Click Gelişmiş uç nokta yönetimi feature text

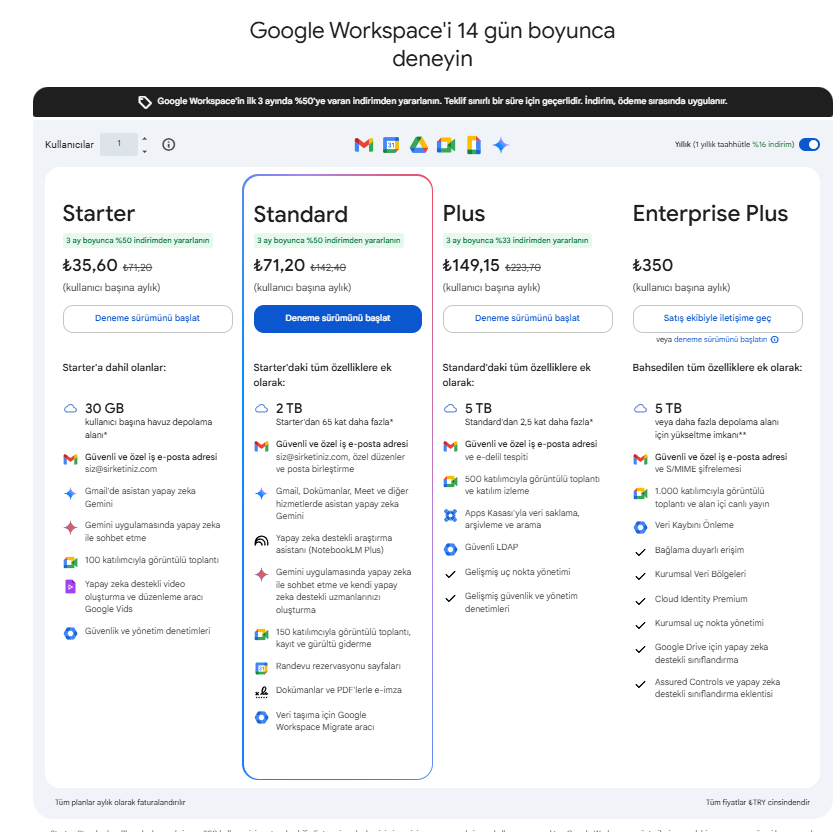[518, 572]
